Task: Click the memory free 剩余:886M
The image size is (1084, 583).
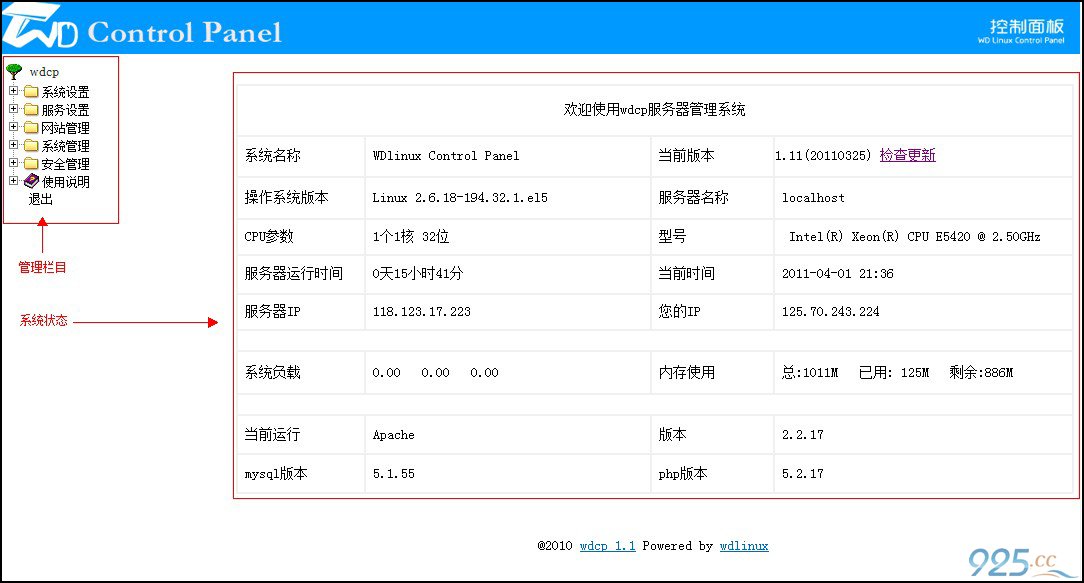Action: [x=981, y=372]
